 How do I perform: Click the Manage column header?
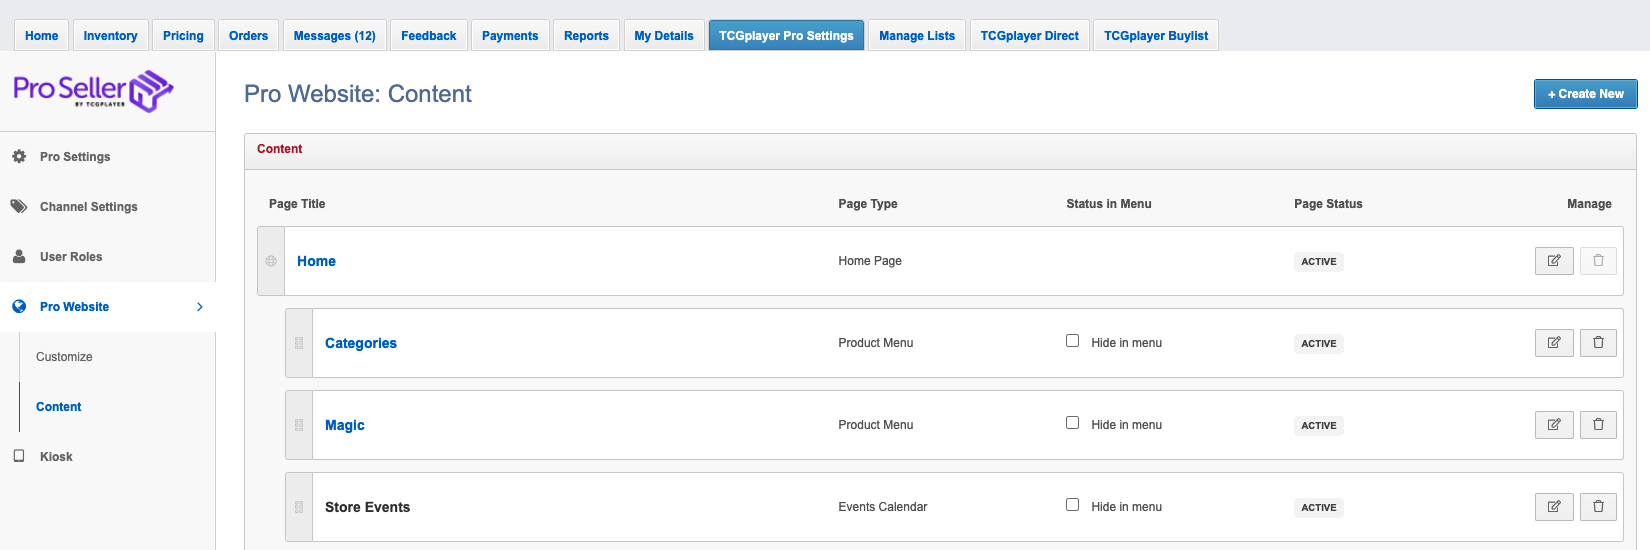[x=1589, y=204]
